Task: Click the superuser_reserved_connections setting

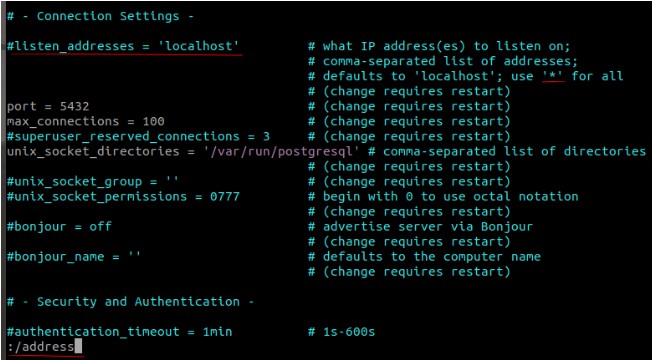Action: 138,136
